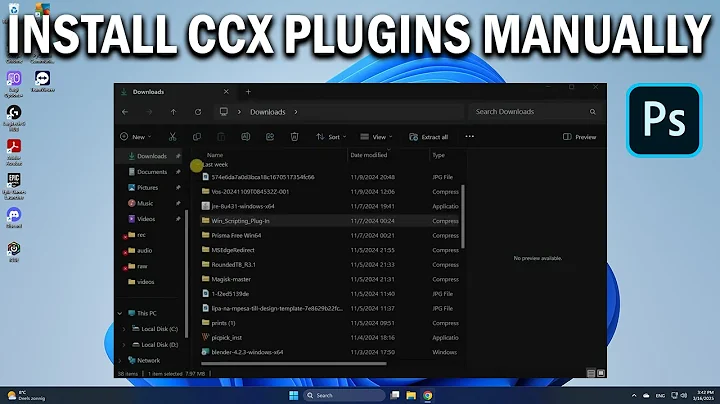Open the weather widget on taskbar
This screenshot has width=720, height=404.
click(x=27, y=395)
